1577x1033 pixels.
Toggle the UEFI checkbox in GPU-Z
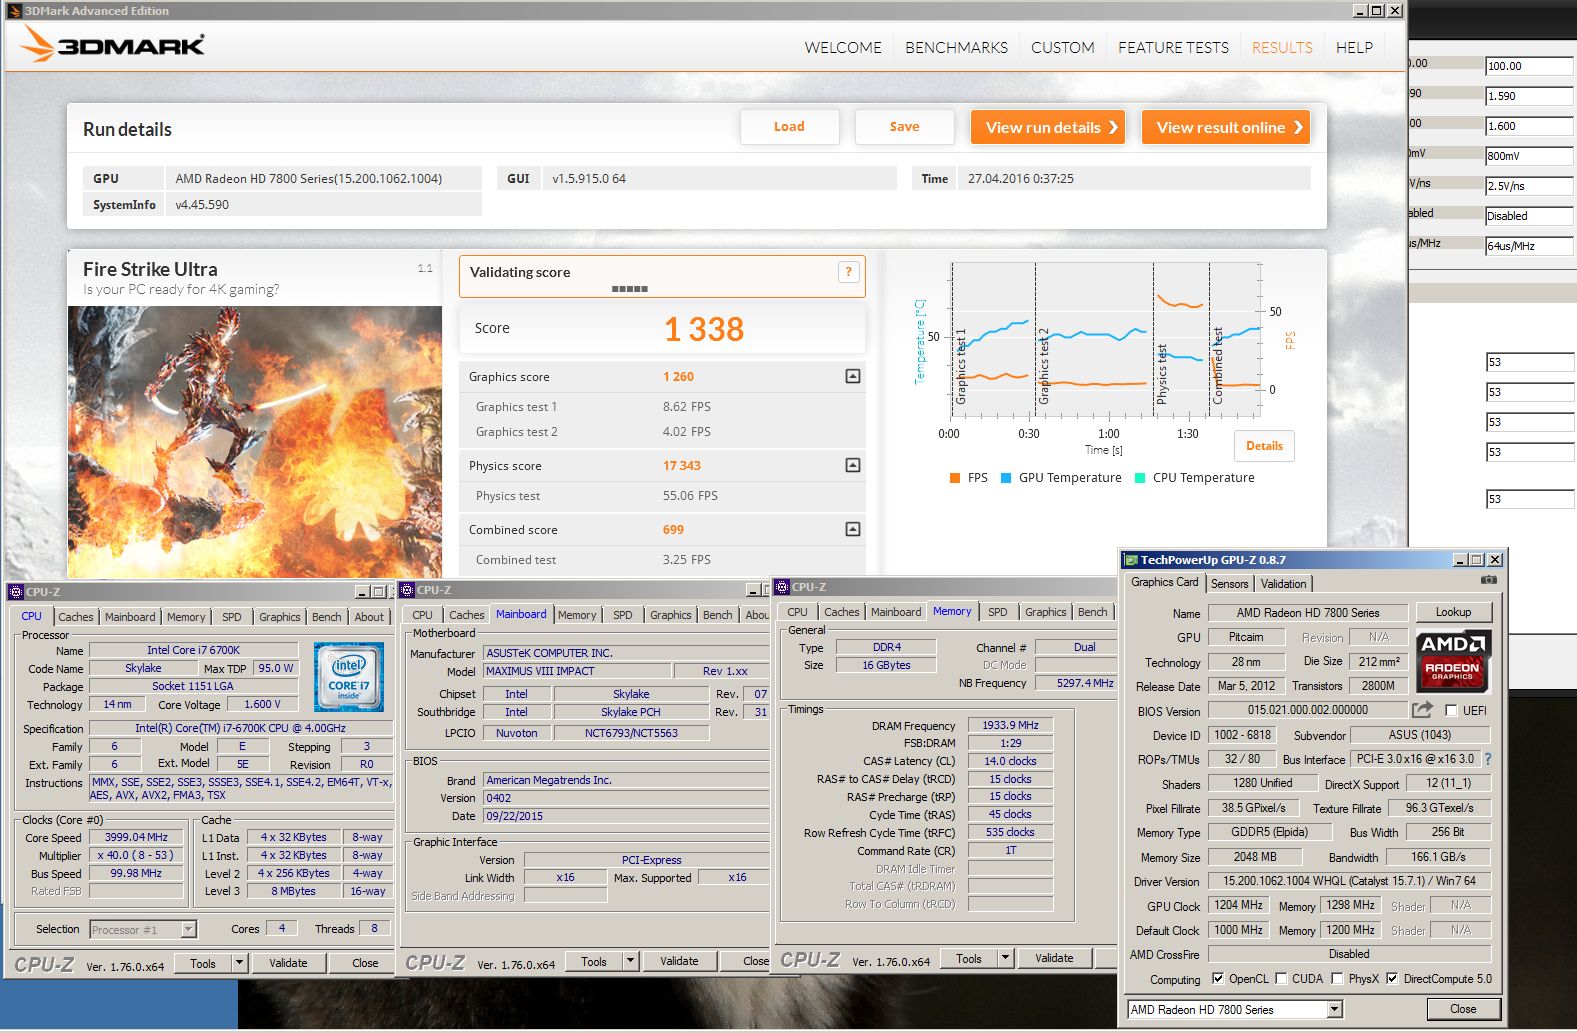[1451, 711]
